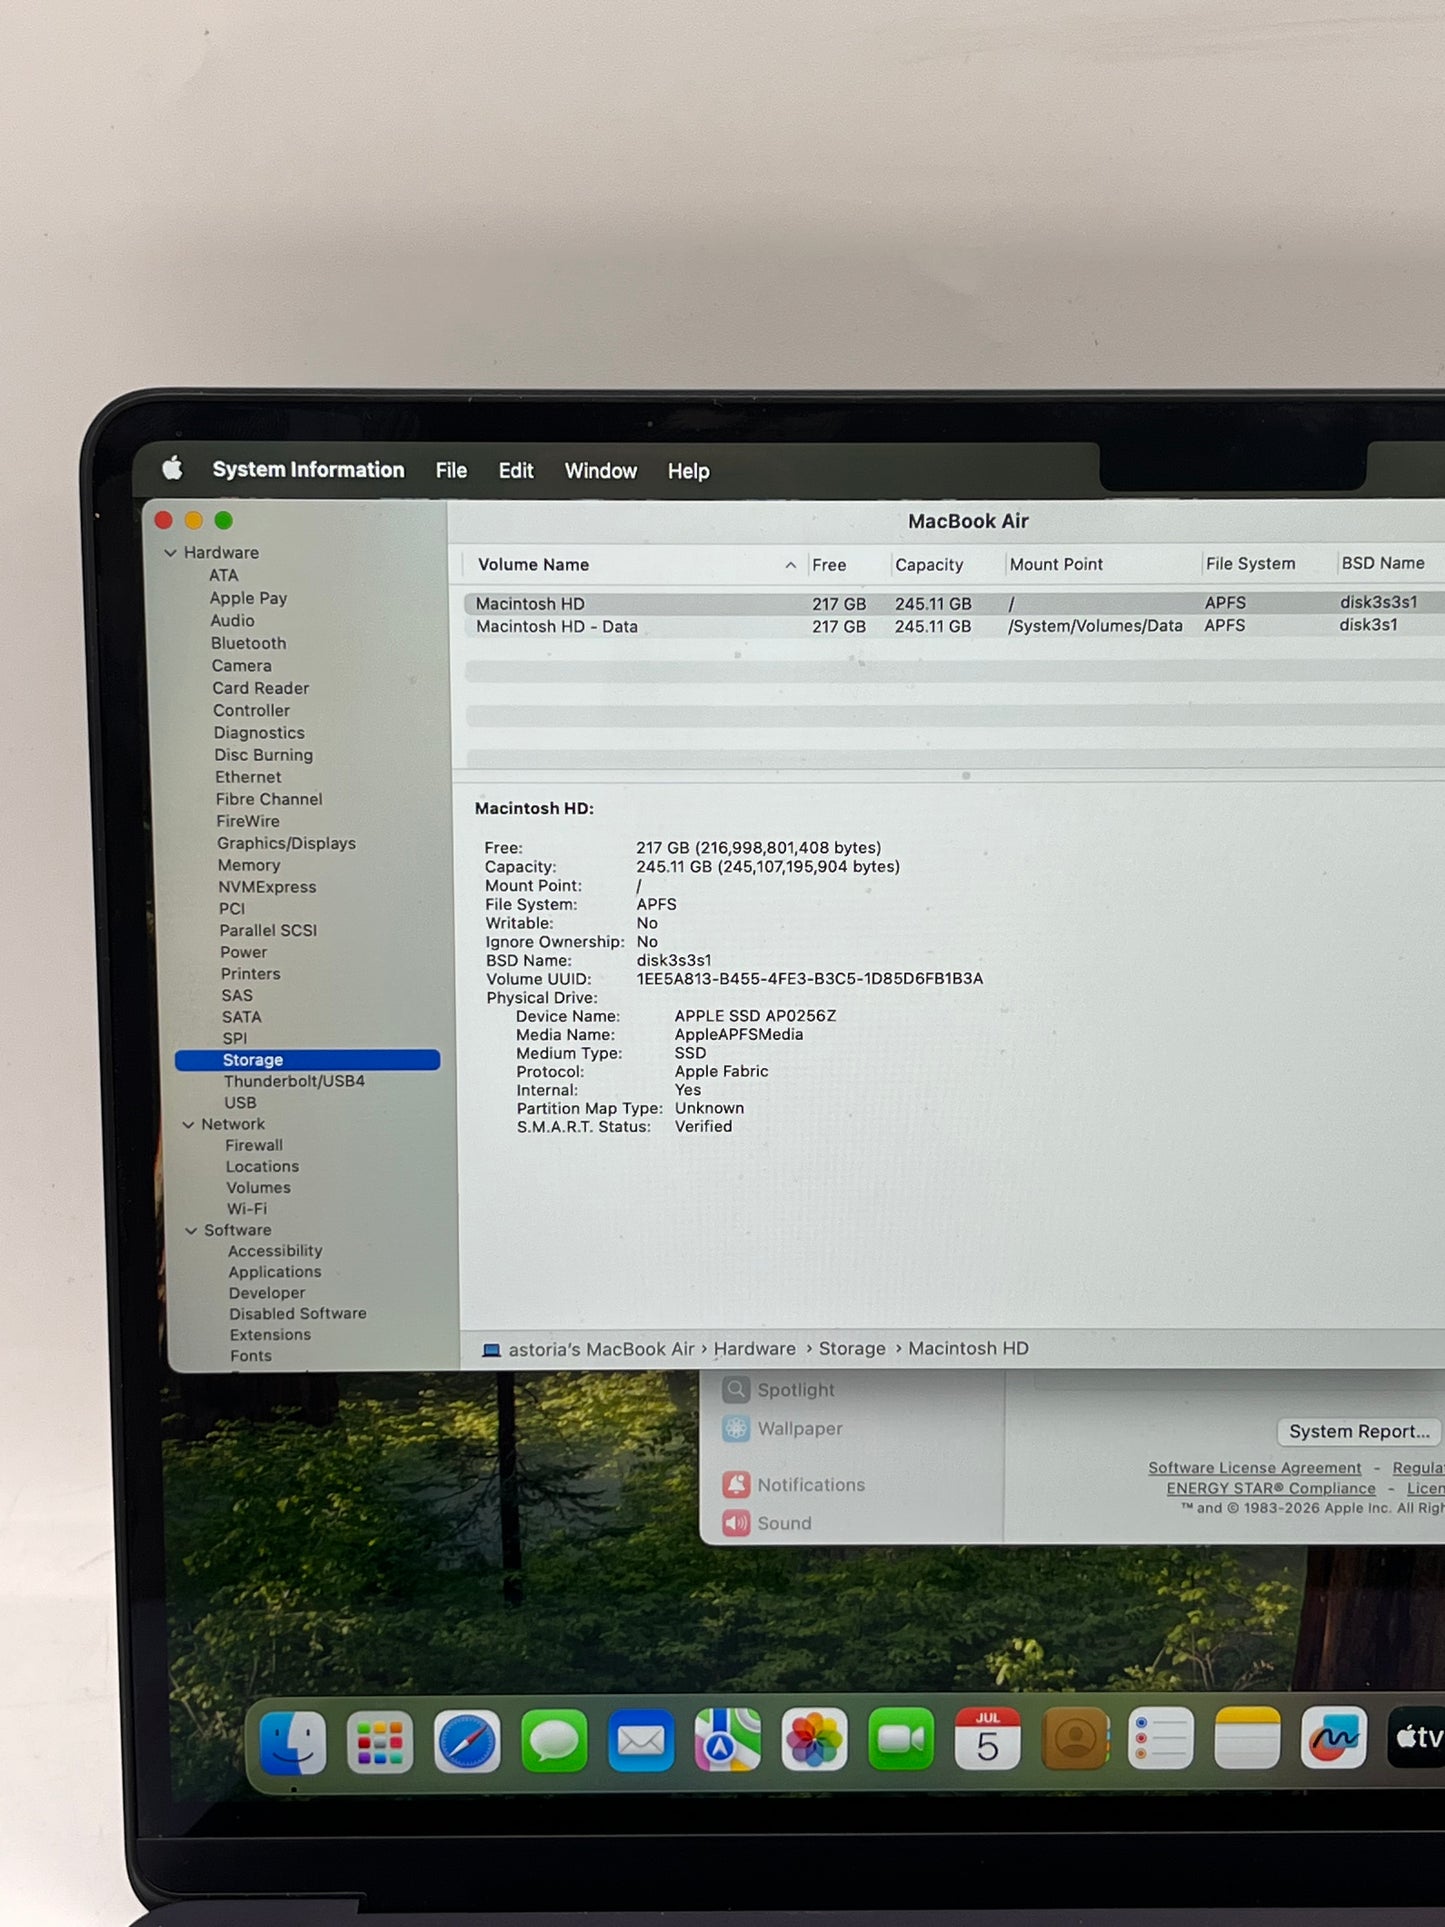Image resolution: width=1445 pixels, height=1927 pixels.
Task: Select Applications under Software
Action: [x=275, y=1272]
